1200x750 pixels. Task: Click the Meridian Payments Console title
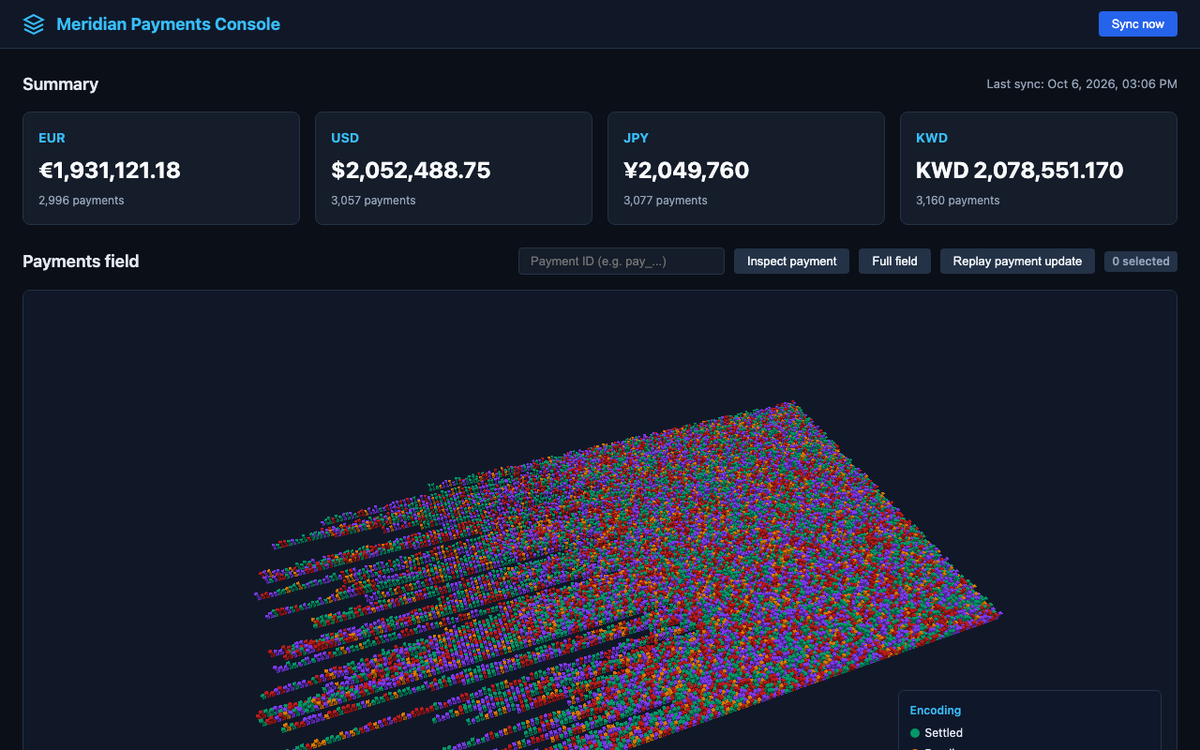click(168, 24)
